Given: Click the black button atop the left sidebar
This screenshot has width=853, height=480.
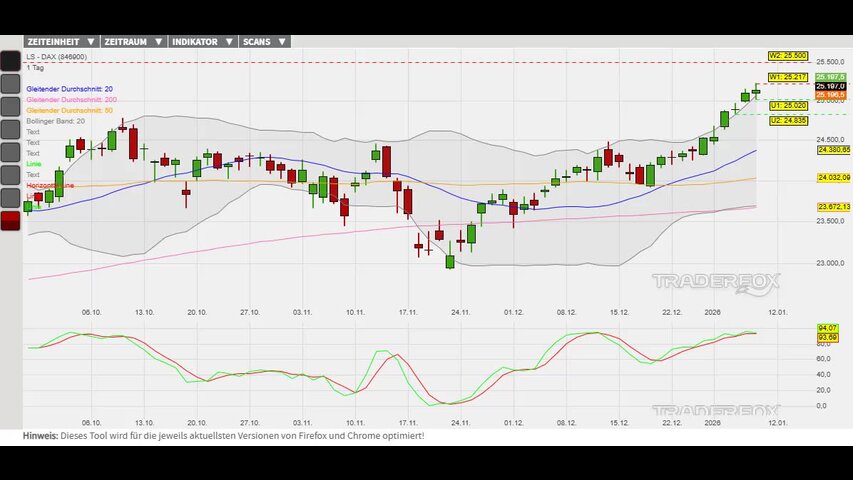Looking at the screenshot, I should [x=10, y=60].
